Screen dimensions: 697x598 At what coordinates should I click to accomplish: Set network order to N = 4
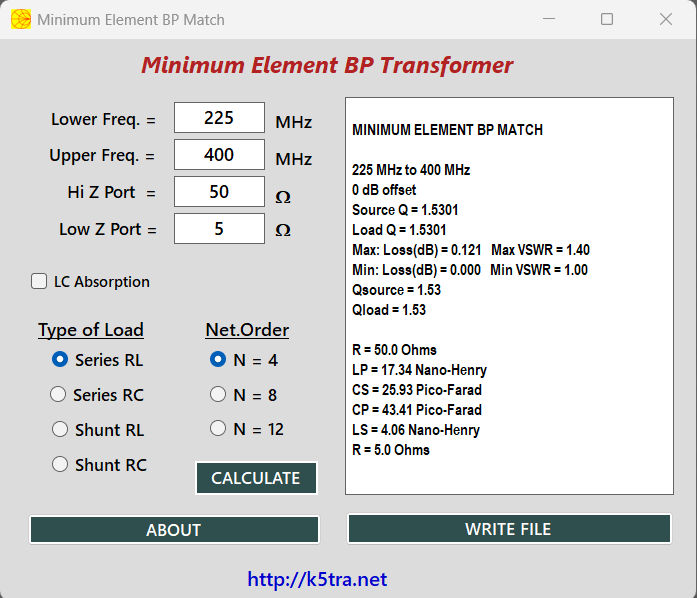pos(218,360)
